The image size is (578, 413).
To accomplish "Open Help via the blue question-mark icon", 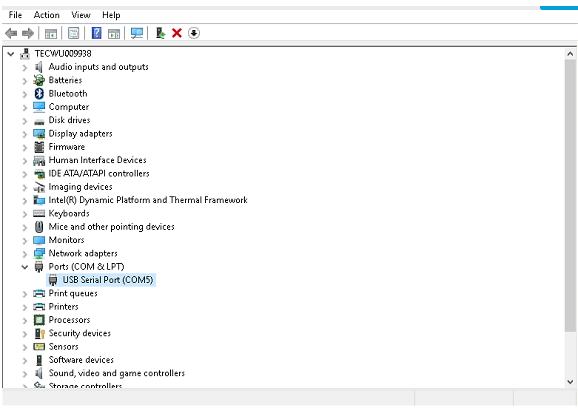I will click(x=97, y=33).
